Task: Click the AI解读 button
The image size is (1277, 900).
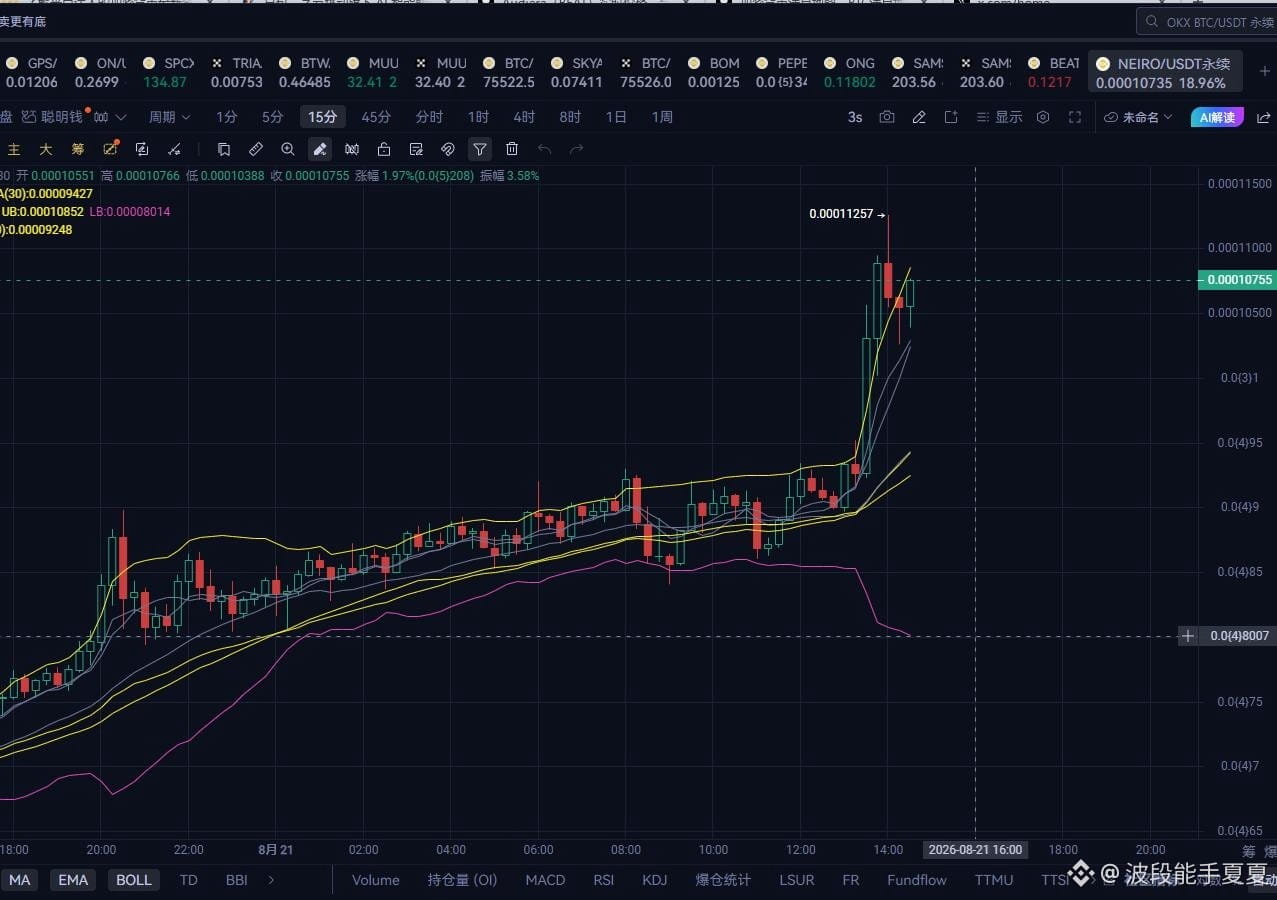Action: click(1217, 117)
